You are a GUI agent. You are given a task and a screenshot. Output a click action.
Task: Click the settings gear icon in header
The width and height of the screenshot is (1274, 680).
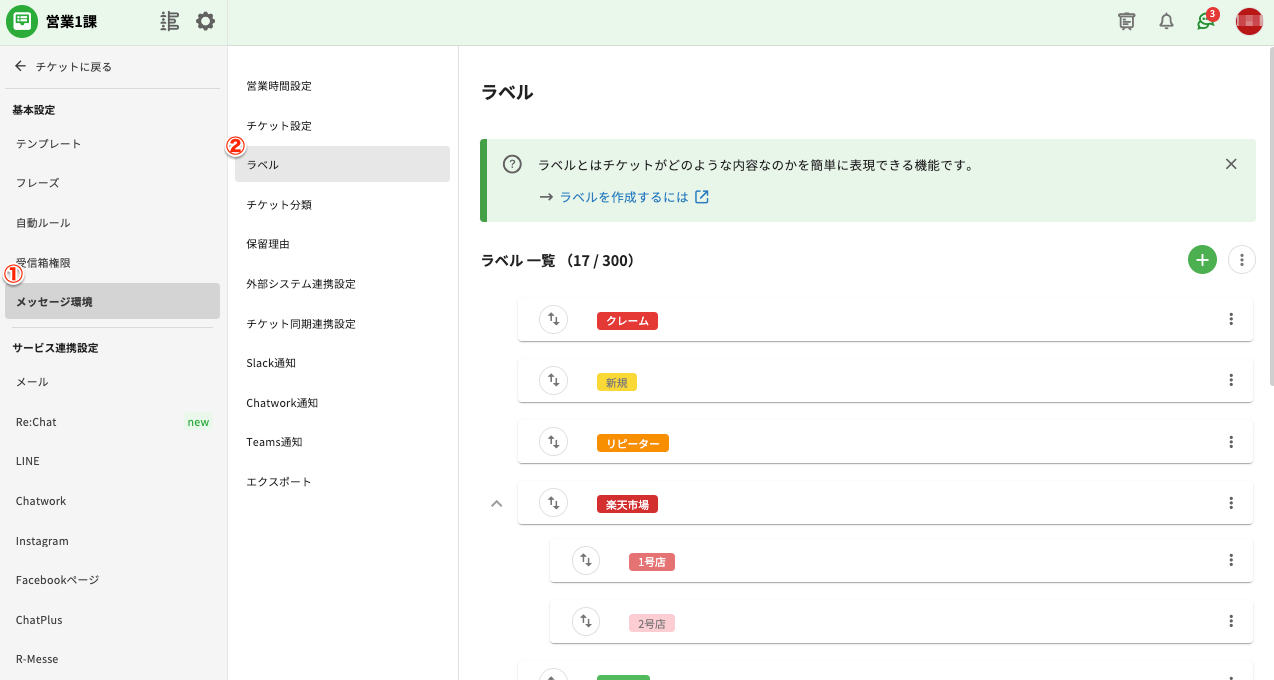tap(205, 21)
